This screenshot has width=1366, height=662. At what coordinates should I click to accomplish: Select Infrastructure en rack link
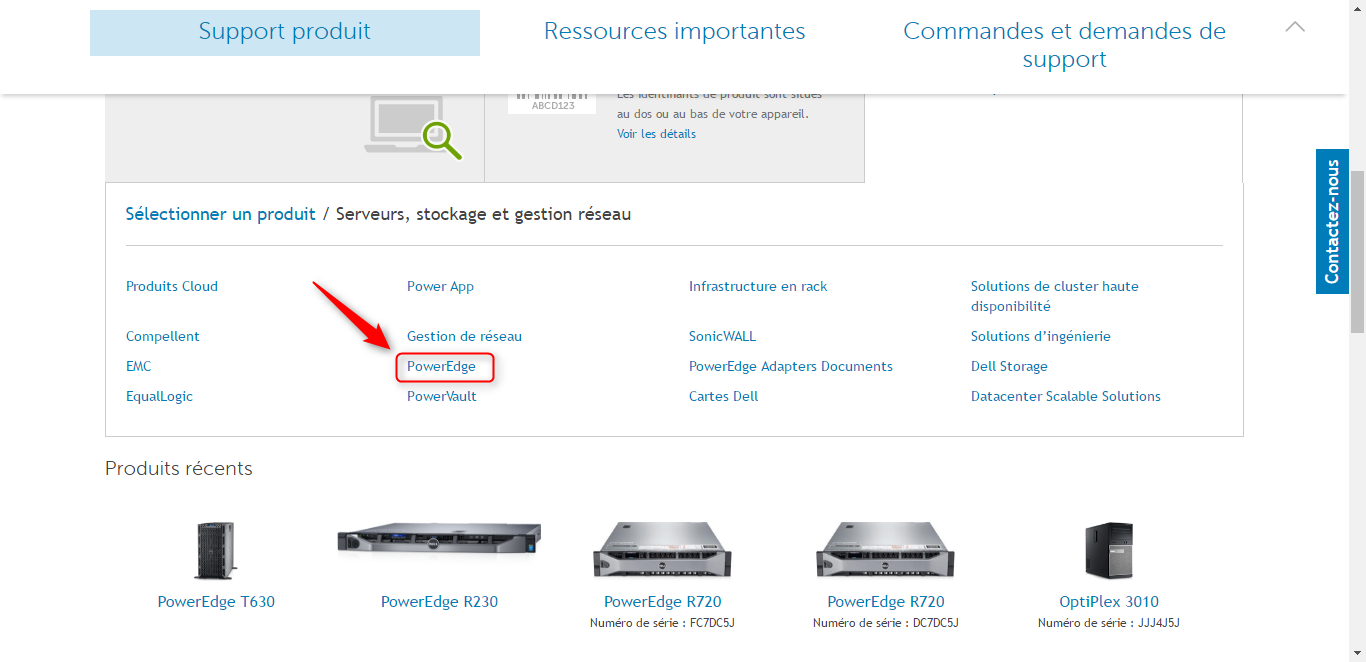(x=758, y=286)
